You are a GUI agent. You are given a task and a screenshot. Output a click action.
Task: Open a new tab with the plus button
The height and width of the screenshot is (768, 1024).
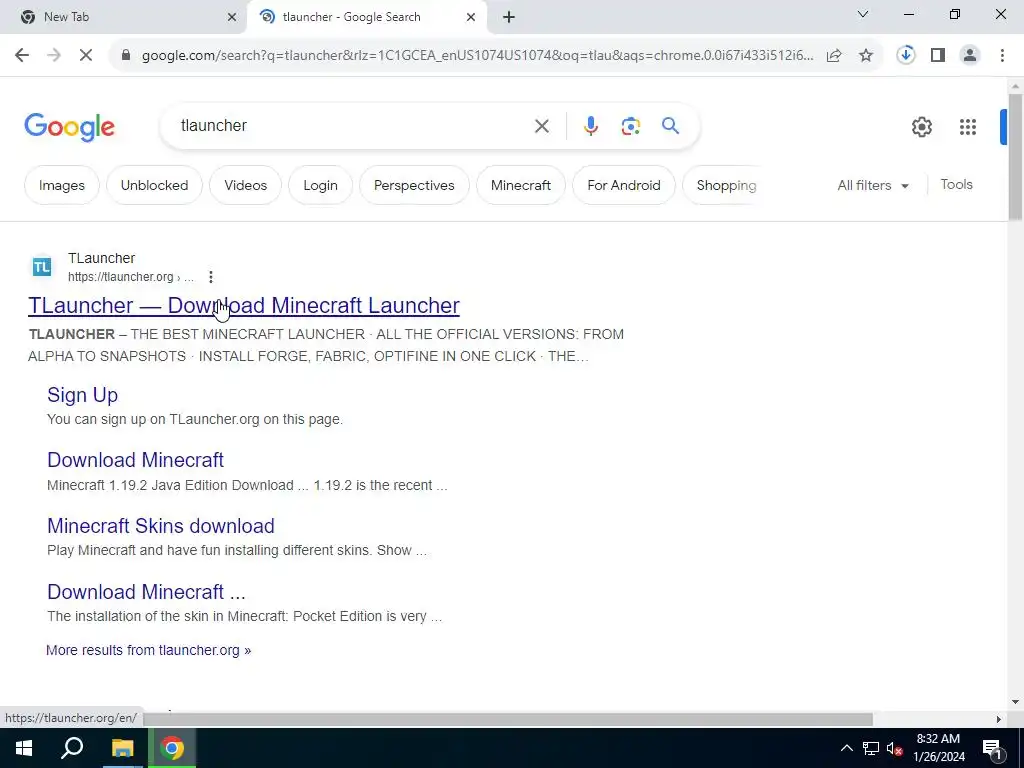tap(509, 18)
